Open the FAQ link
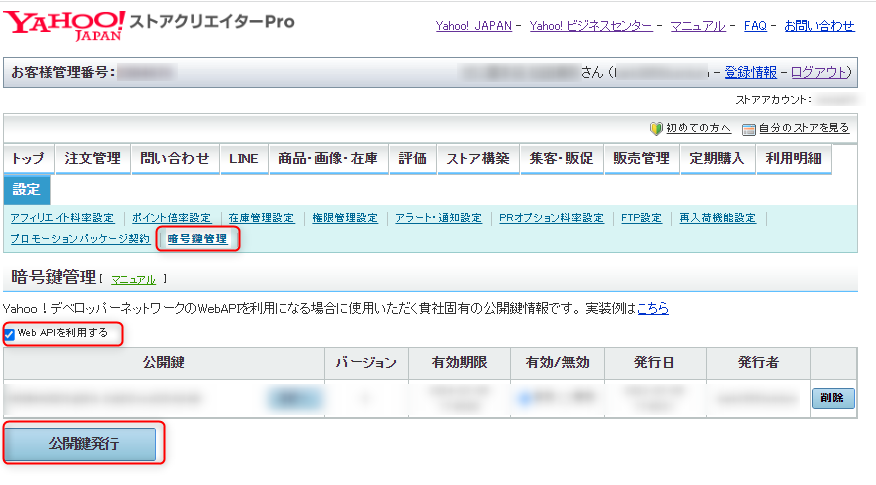Screen dimensions: 876x485 coord(755,26)
